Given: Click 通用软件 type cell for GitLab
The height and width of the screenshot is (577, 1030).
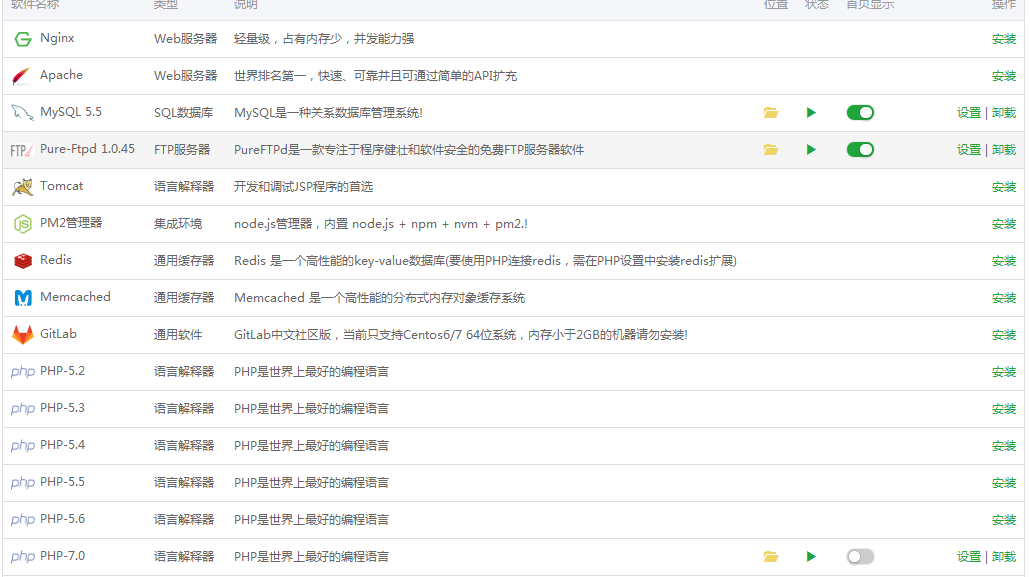Looking at the screenshot, I should (178, 335).
